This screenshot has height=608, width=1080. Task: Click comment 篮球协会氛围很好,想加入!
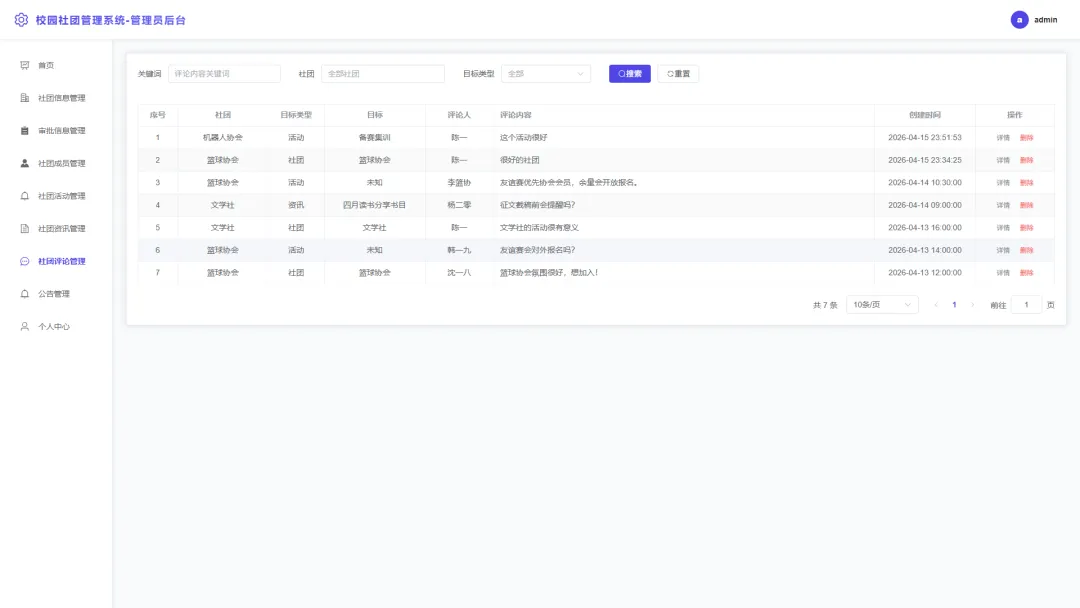pos(549,273)
